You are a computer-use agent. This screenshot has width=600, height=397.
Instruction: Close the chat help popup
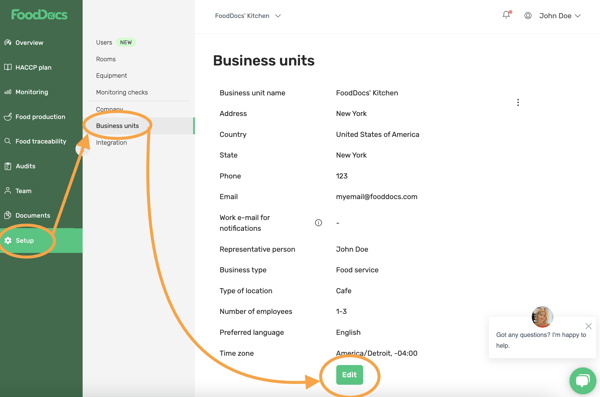tap(589, 326)
